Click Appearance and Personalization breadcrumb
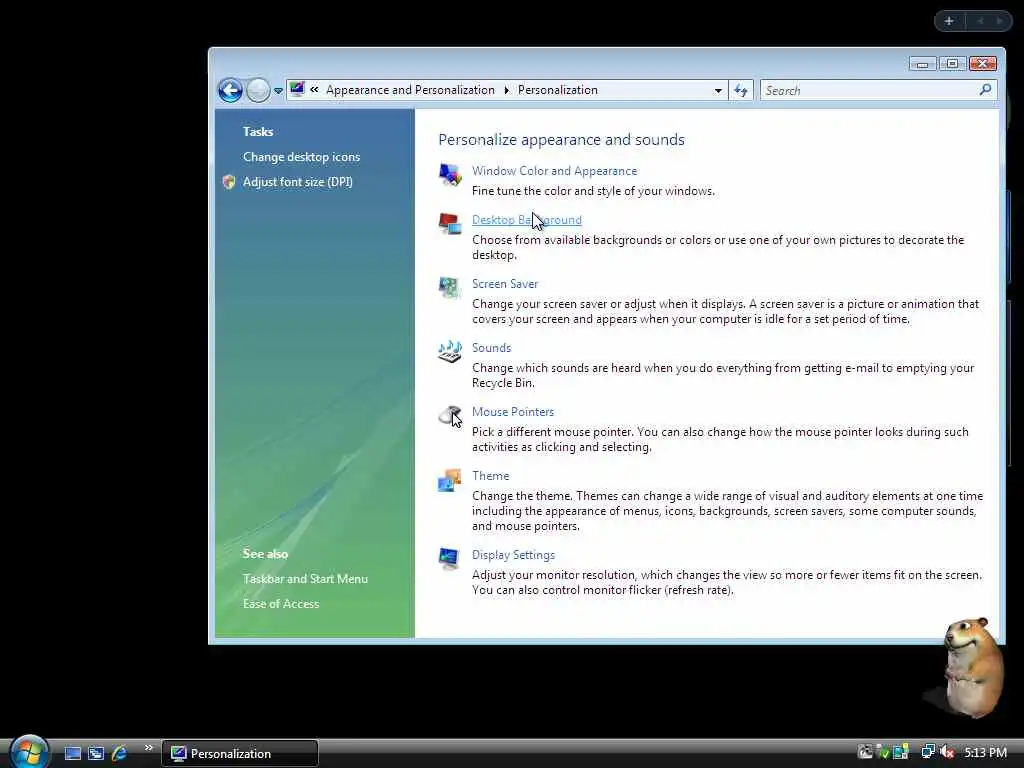This screenshot has width=1024, height=768. coord(410,90)
